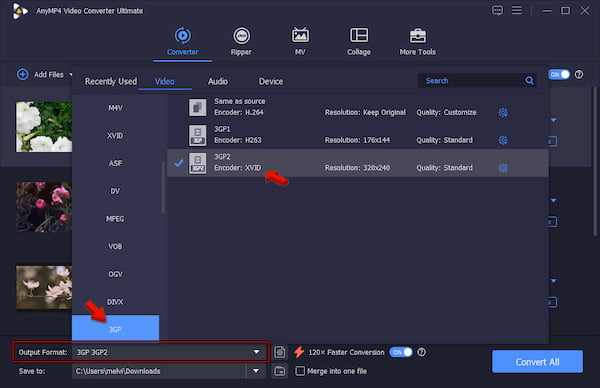The image size is (600, 388).
Task: Switch to Audio tab
Action: pyautogui.click(x=218, y=81)
